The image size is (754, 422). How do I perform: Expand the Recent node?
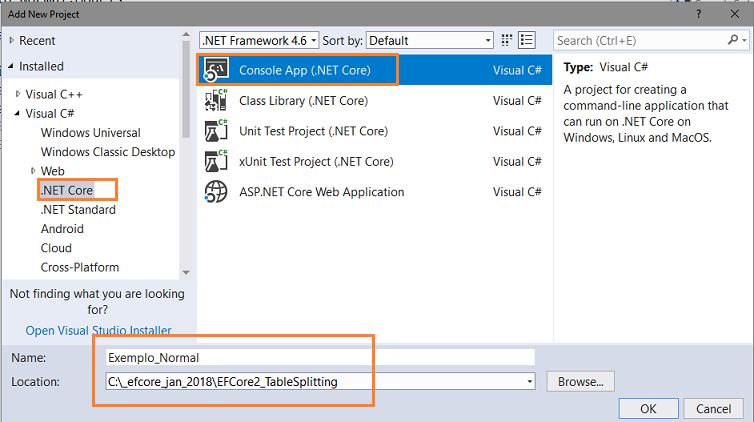pos(12,40)
